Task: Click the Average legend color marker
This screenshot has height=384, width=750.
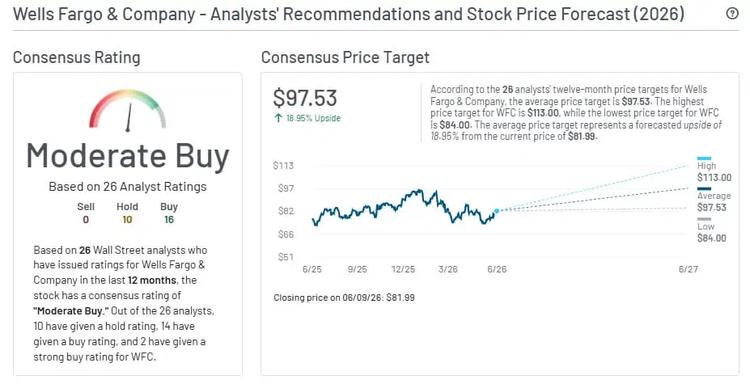Action: 704,188
